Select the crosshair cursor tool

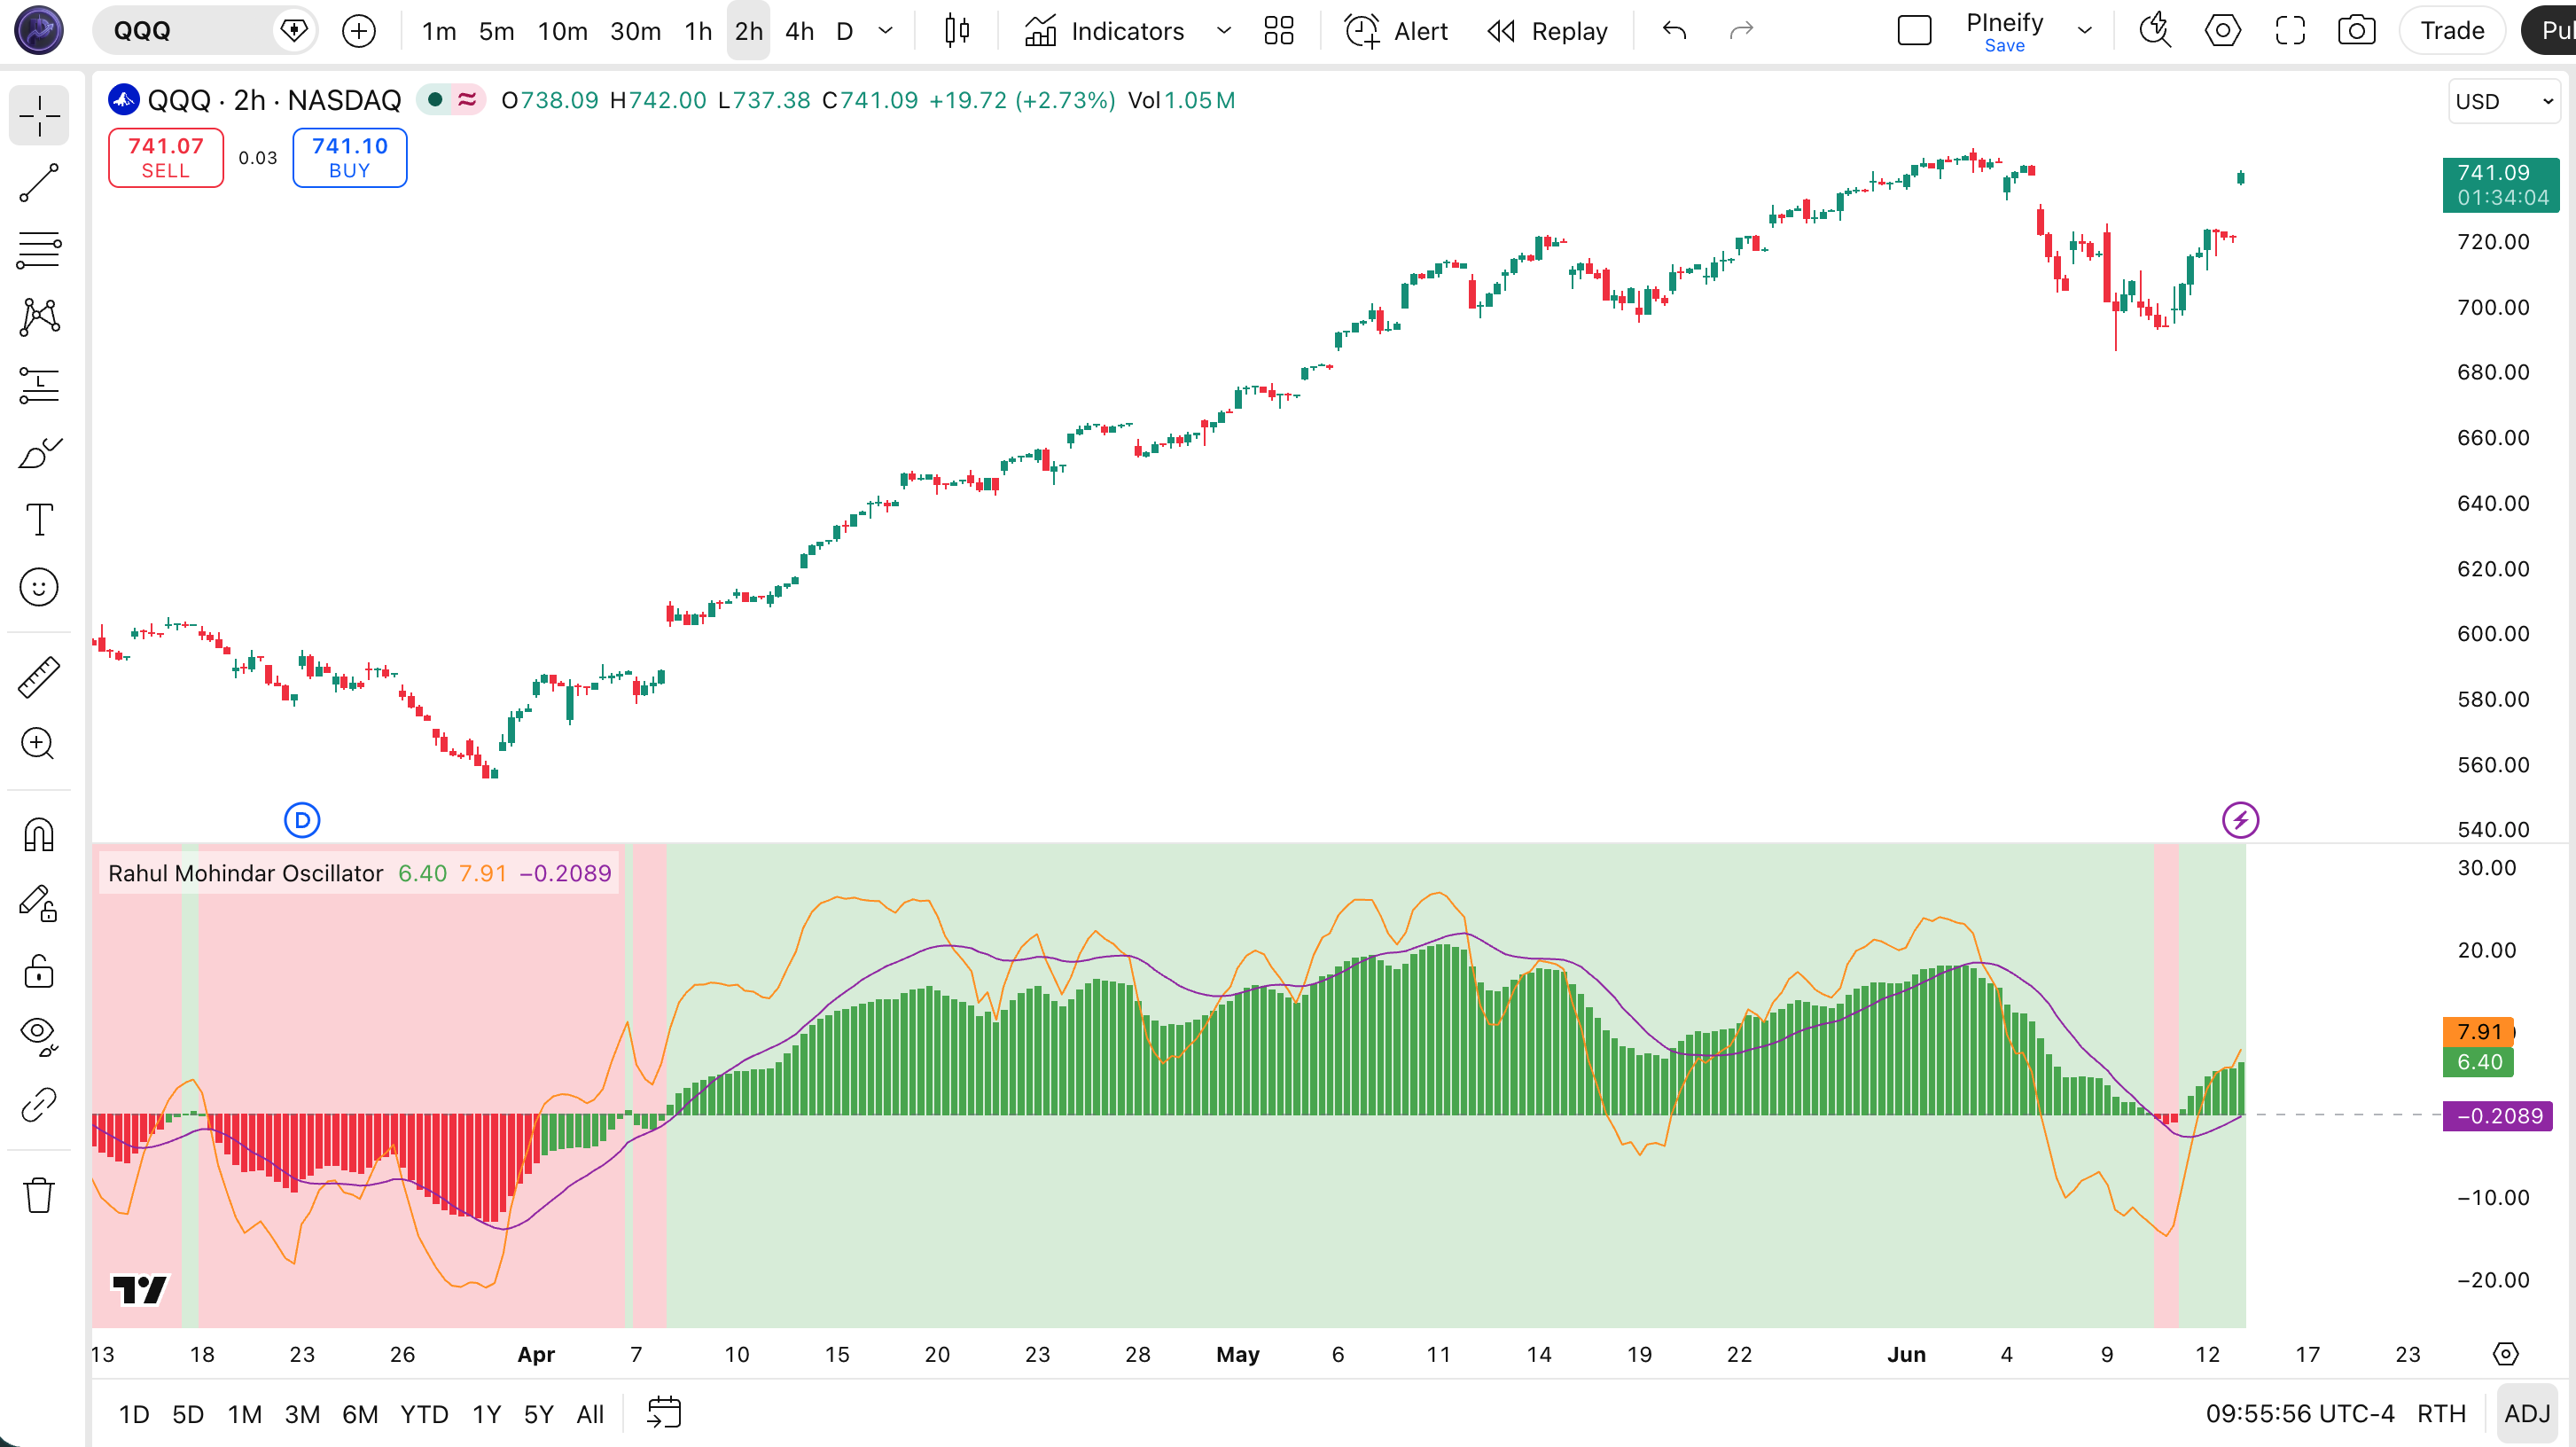[39, 115]
